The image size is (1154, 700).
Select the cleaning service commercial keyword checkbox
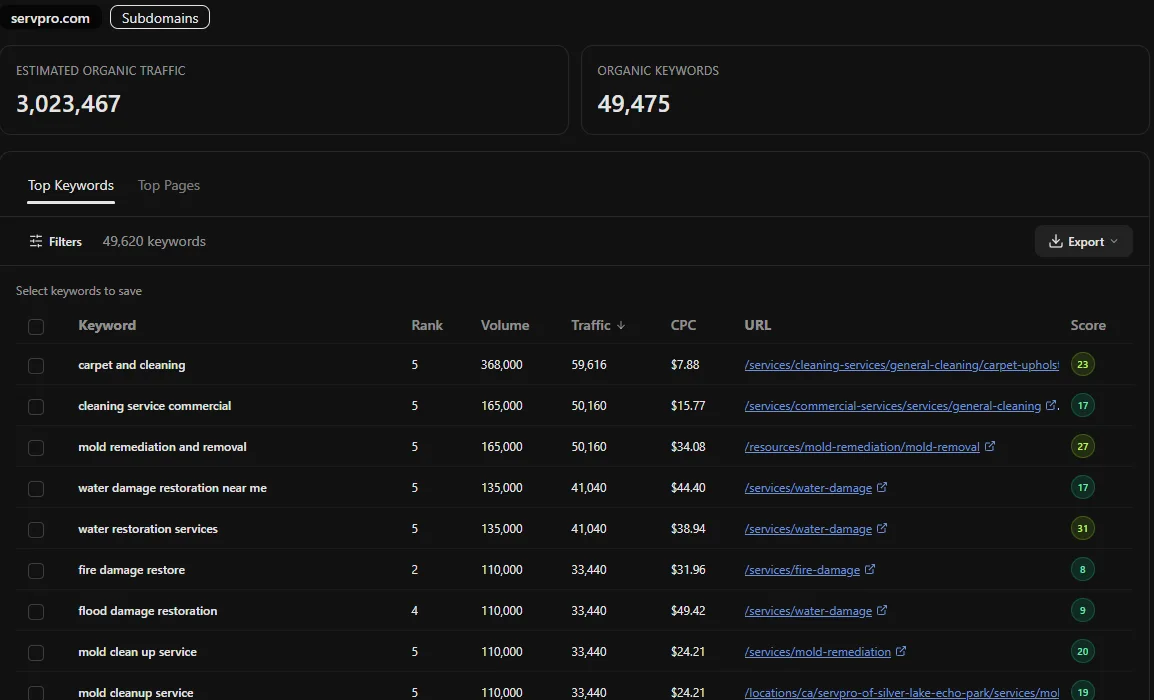(36, 407)
